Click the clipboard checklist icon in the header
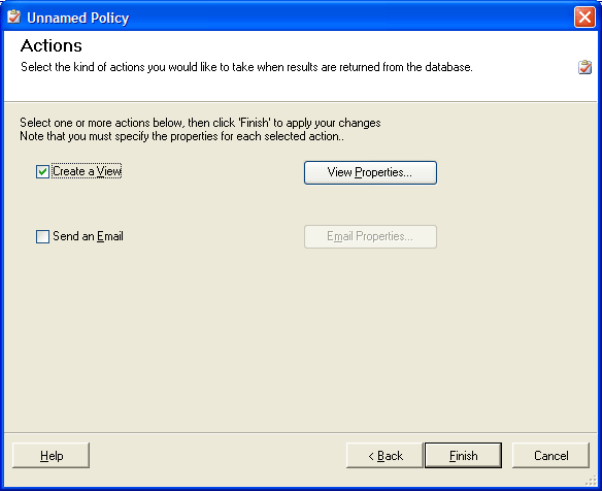 pos(584,68)
